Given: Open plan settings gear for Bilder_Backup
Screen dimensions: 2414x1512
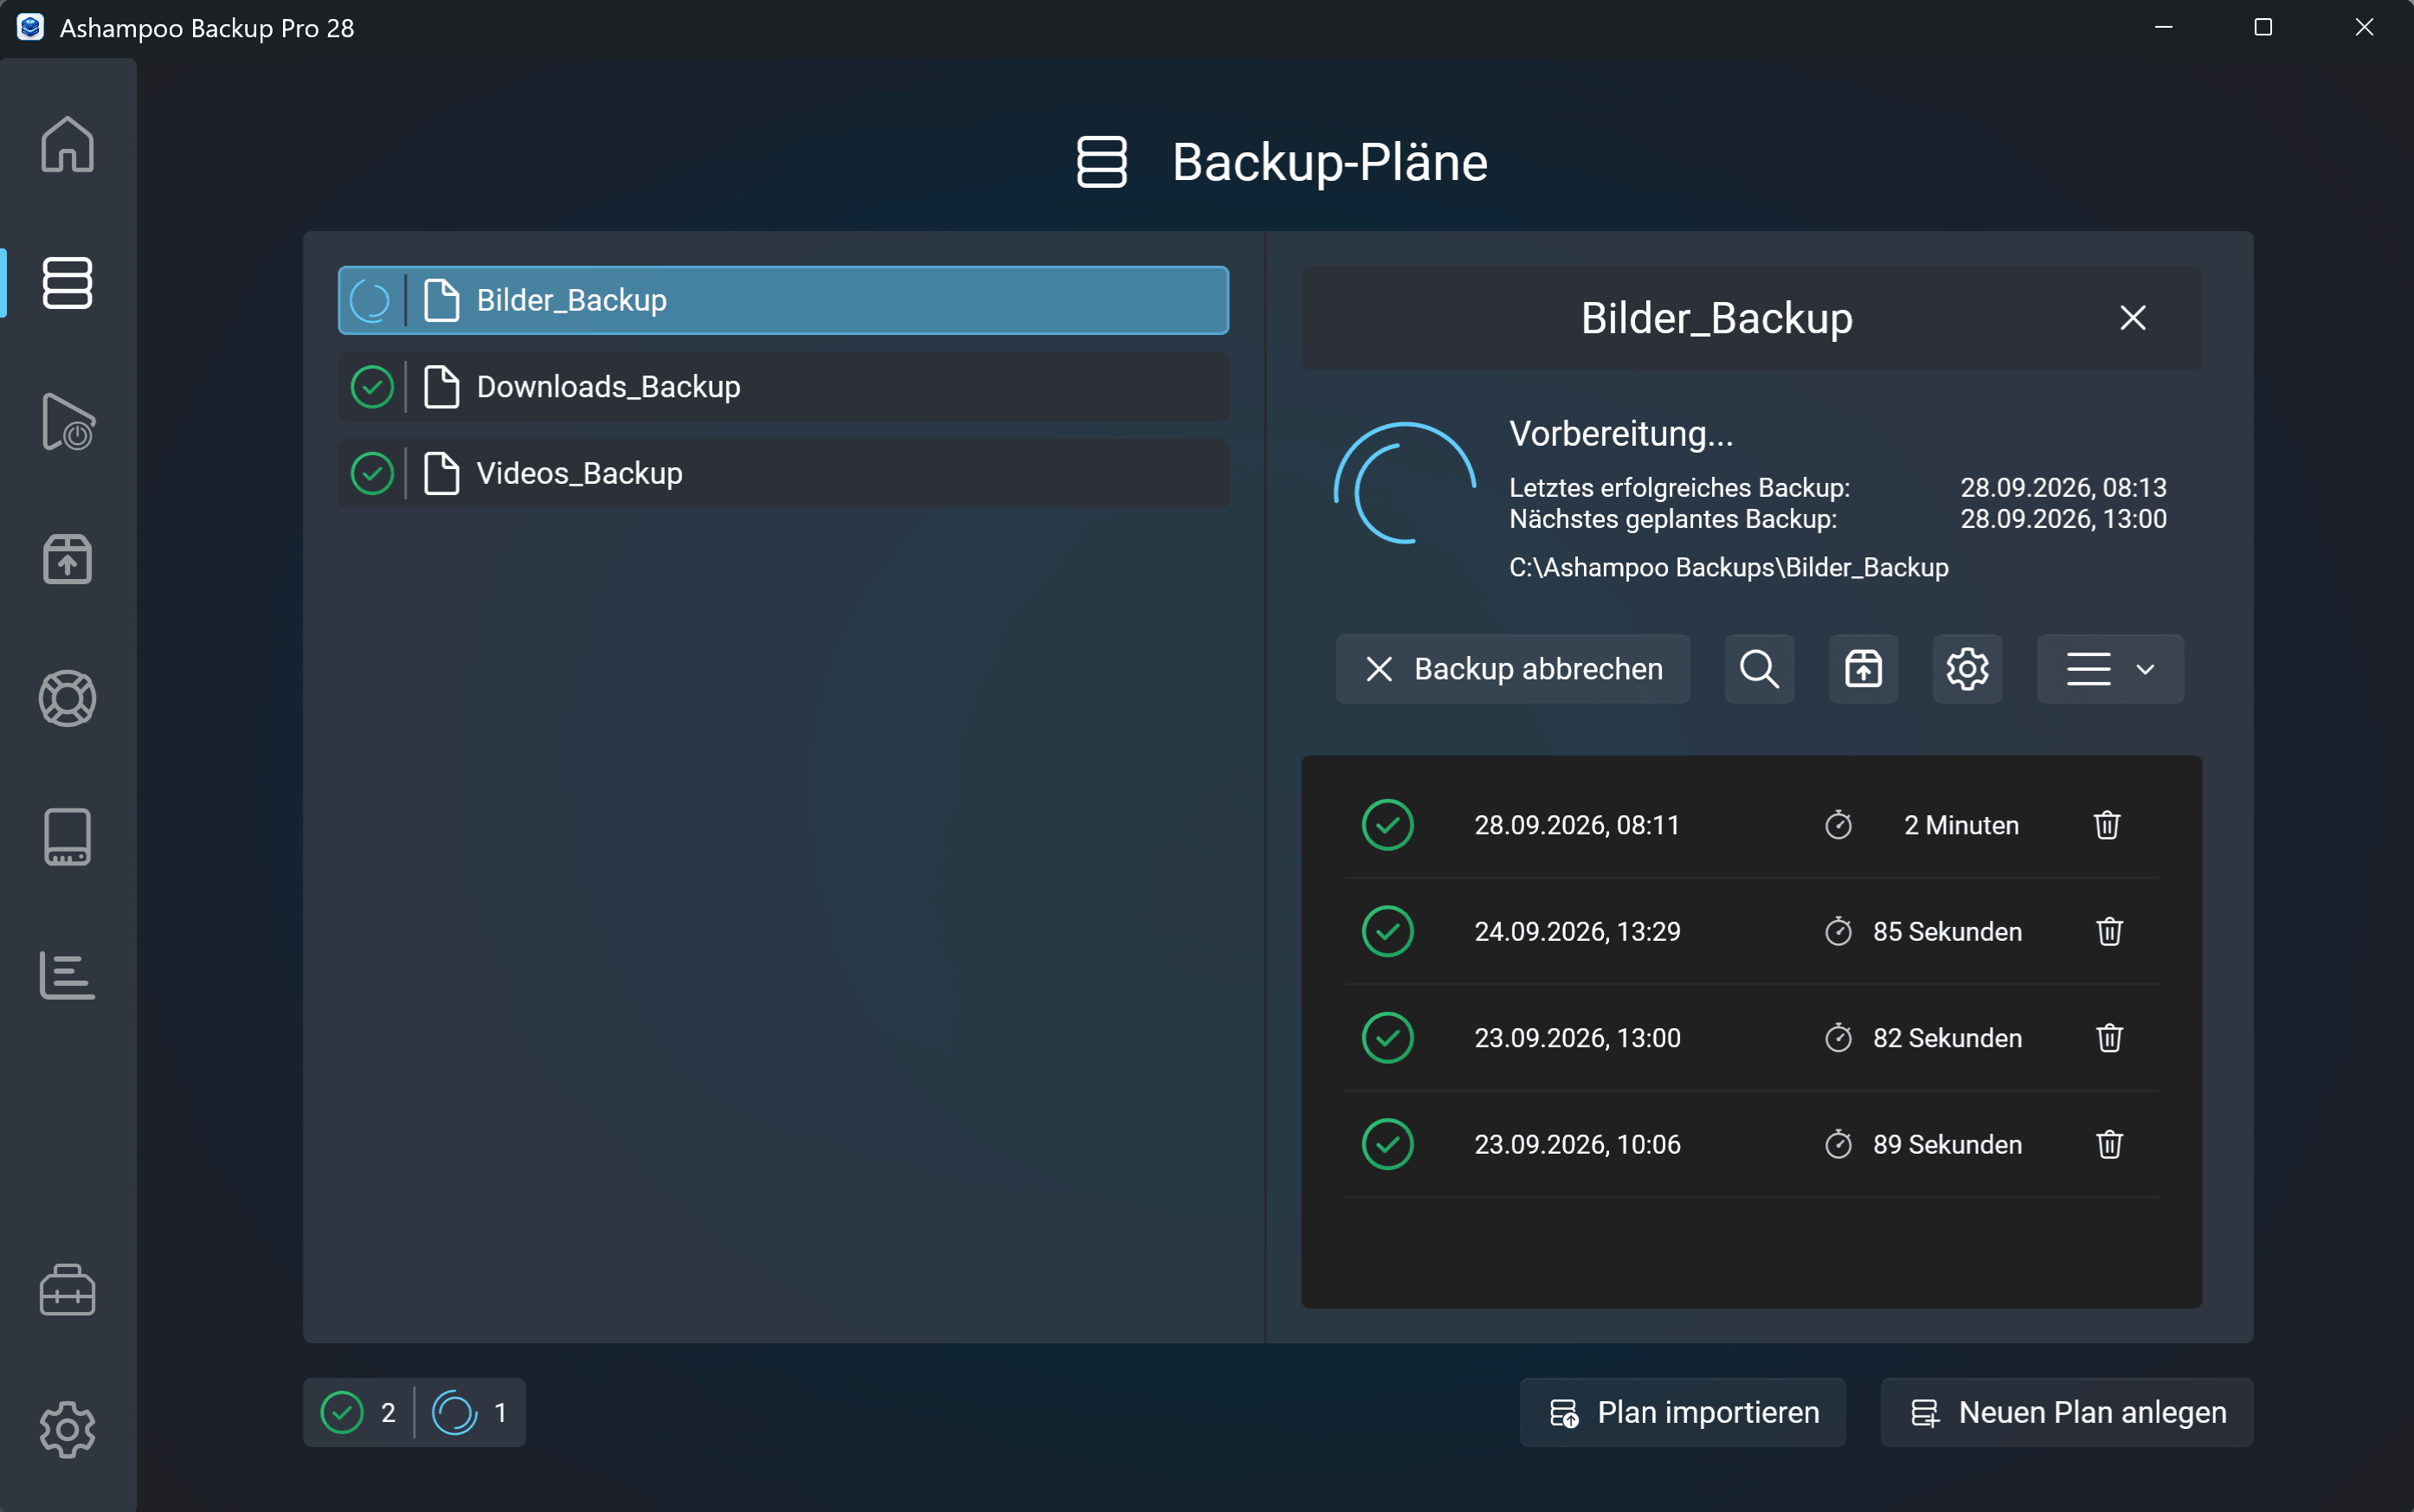Looking at the screenshot, I should pyautogui.click(x=1967, y=669).
